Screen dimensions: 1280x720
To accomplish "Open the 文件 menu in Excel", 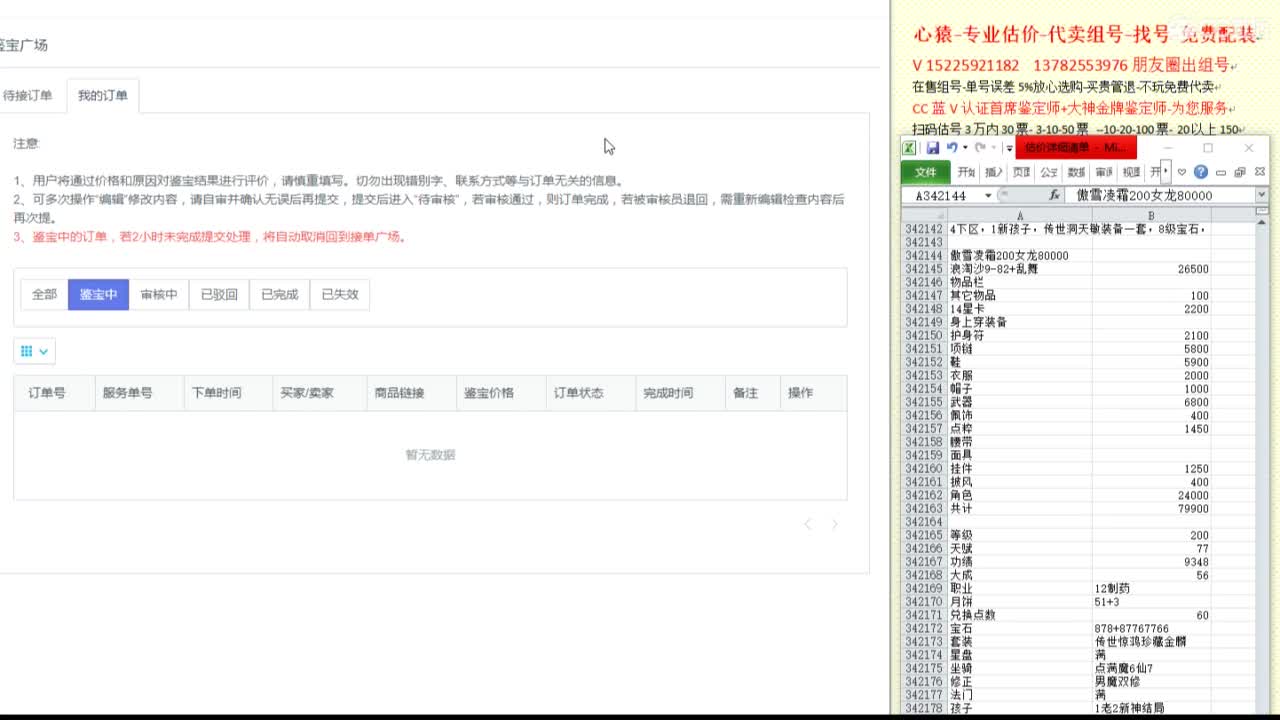I will pos(927,171).
